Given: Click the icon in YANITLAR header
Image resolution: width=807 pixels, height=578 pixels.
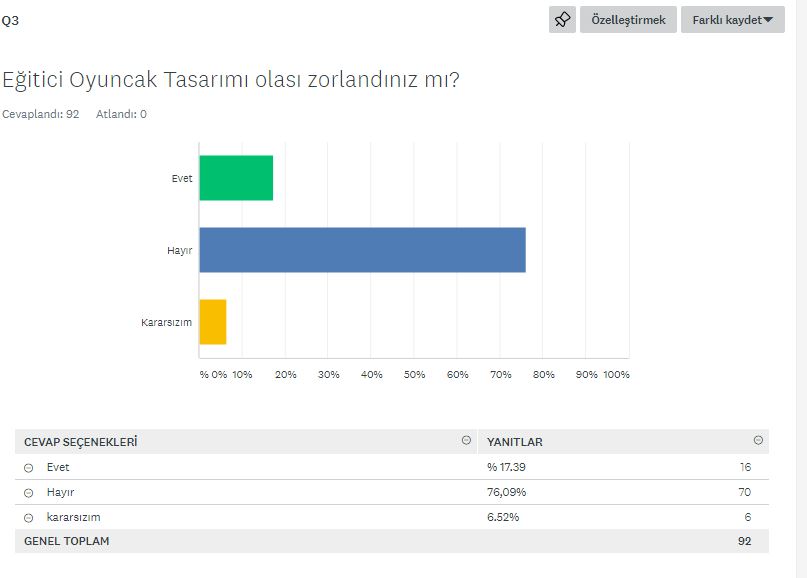Looking at the screenshot, I should point(758,441).
